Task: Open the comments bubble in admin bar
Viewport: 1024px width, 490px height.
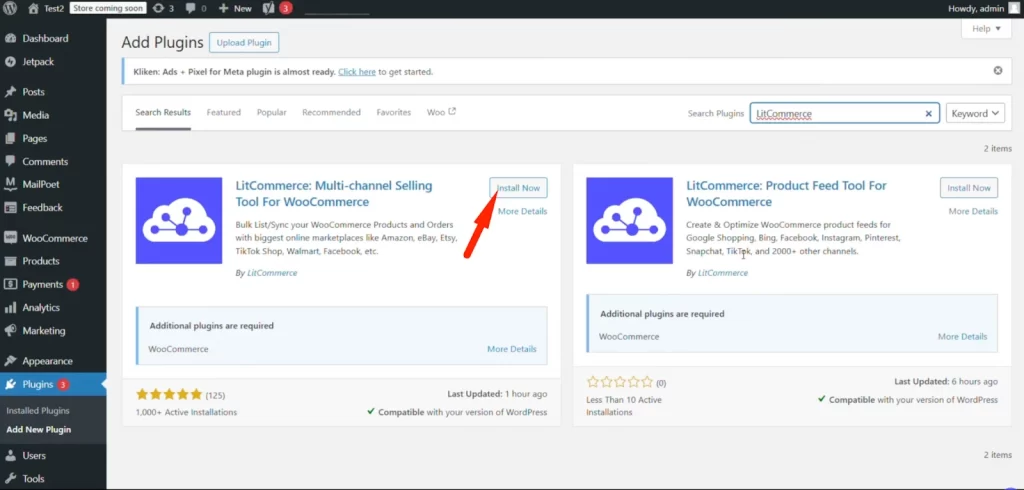Action: 196,8
